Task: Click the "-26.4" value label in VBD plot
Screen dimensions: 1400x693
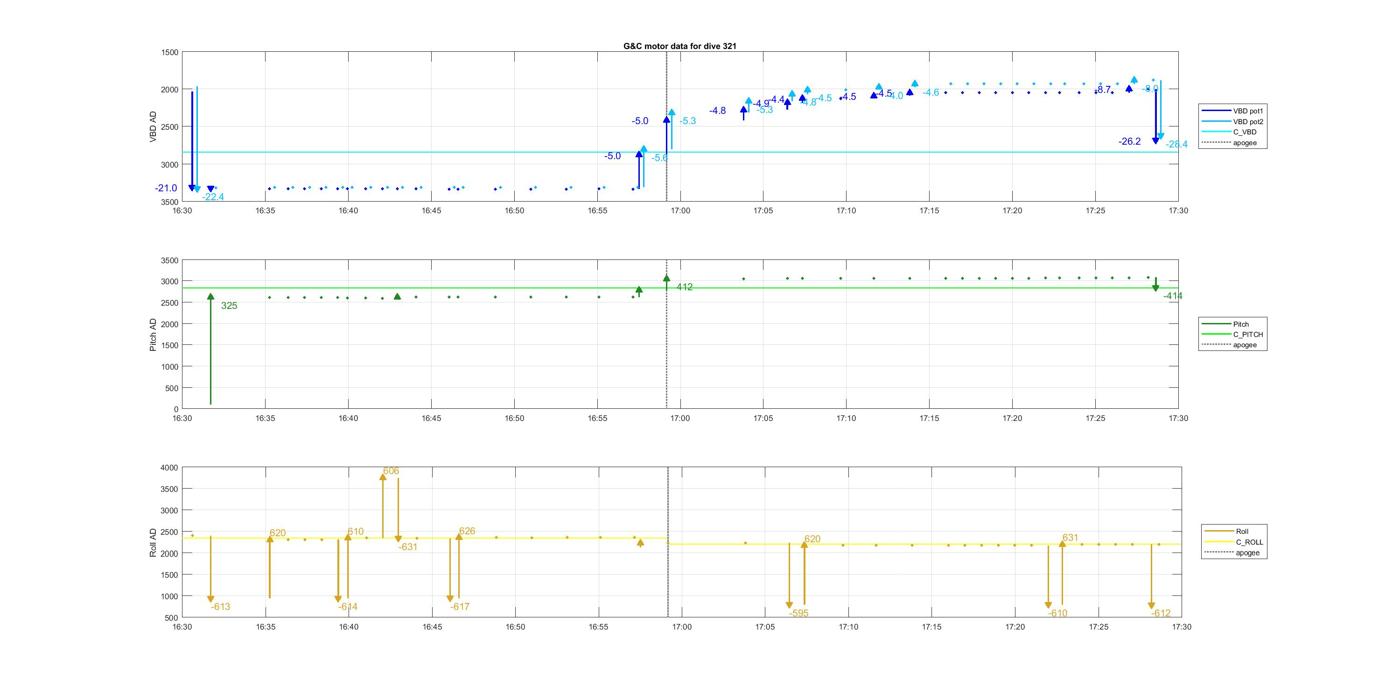Action: (x=1176, y=145)
